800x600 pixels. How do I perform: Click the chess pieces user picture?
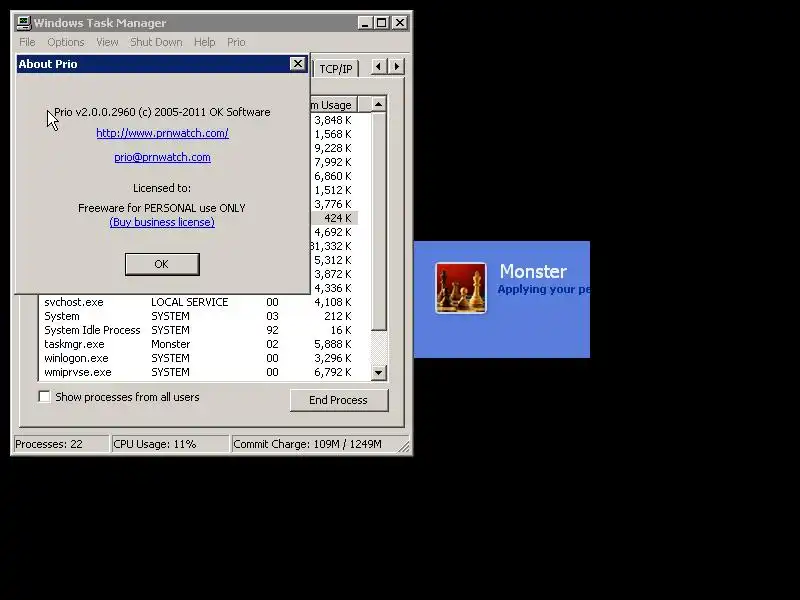click(461, 288)
